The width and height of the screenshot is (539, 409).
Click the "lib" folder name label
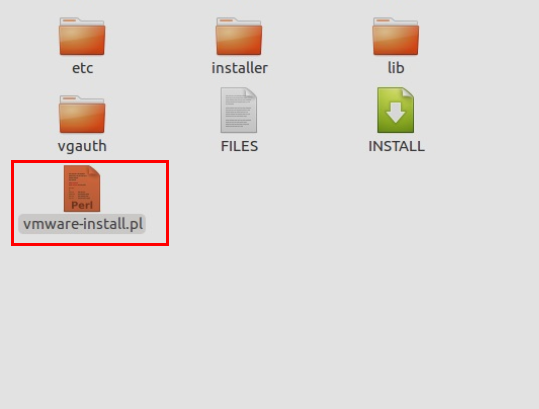[396, 68]
